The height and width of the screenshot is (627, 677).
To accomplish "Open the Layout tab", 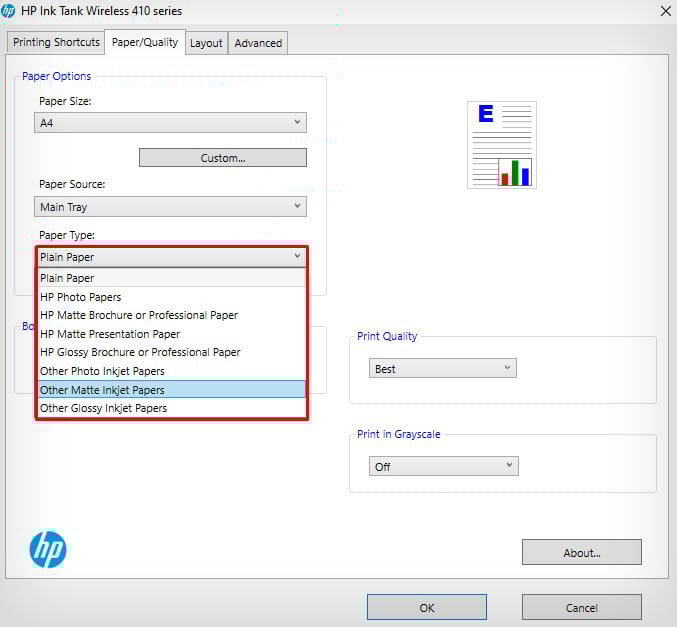I will click(206, 43).
